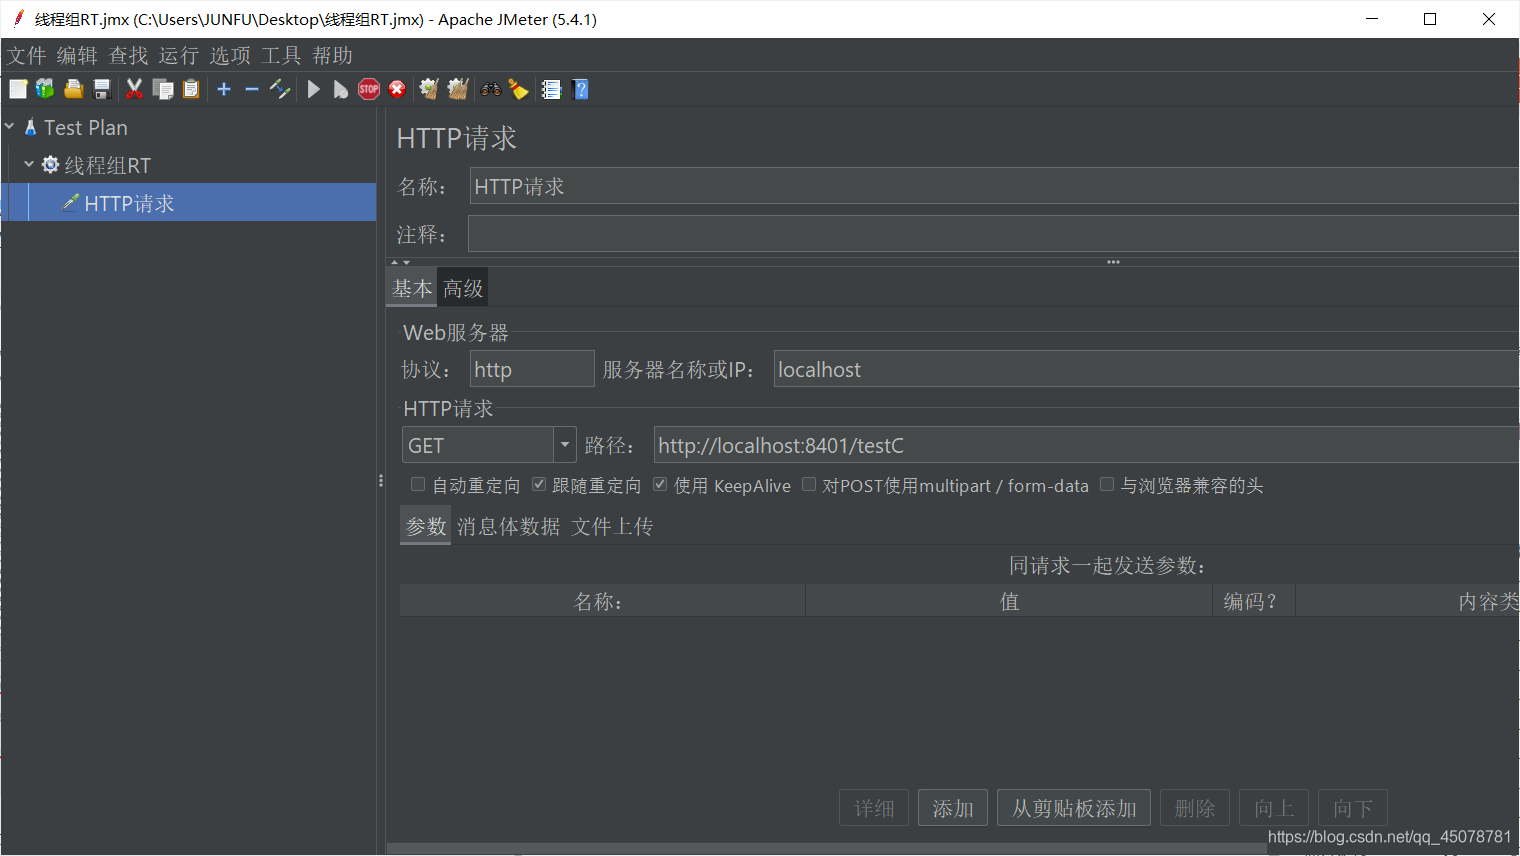The width and height of the screenshot is (1520, 856).
Task: Open help with question mark icon
Action: click(579, 89)
